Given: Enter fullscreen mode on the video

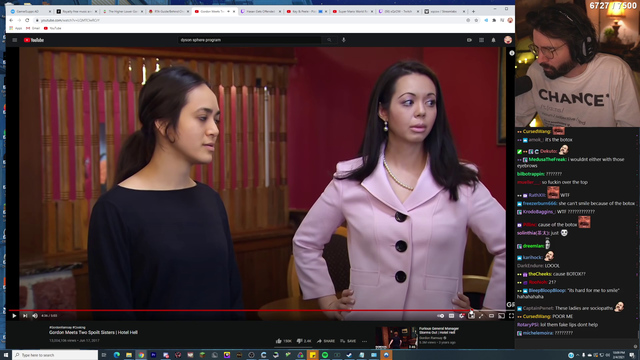Looking at the screenshot, I should click(511, 316).
